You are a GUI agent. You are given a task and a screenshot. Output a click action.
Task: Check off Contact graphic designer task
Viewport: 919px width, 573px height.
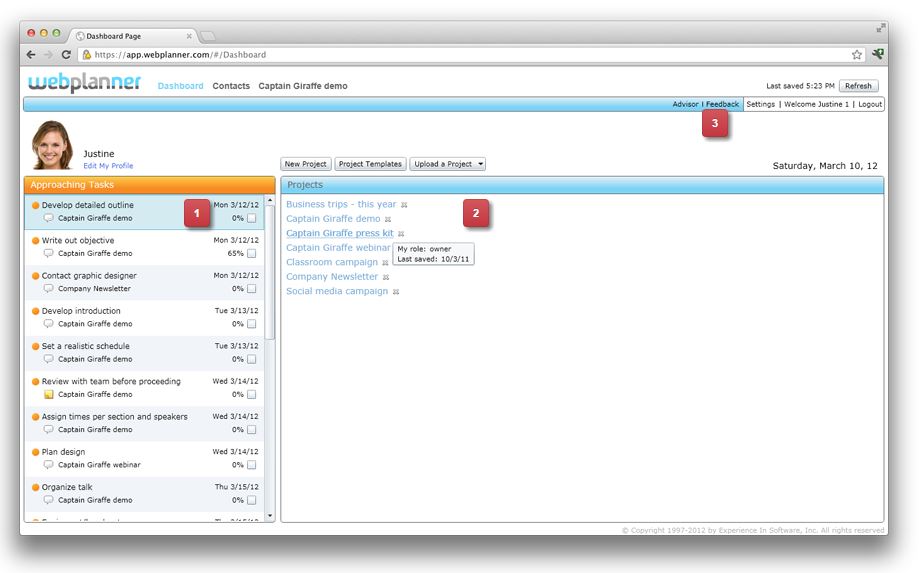tap(251, 289)
